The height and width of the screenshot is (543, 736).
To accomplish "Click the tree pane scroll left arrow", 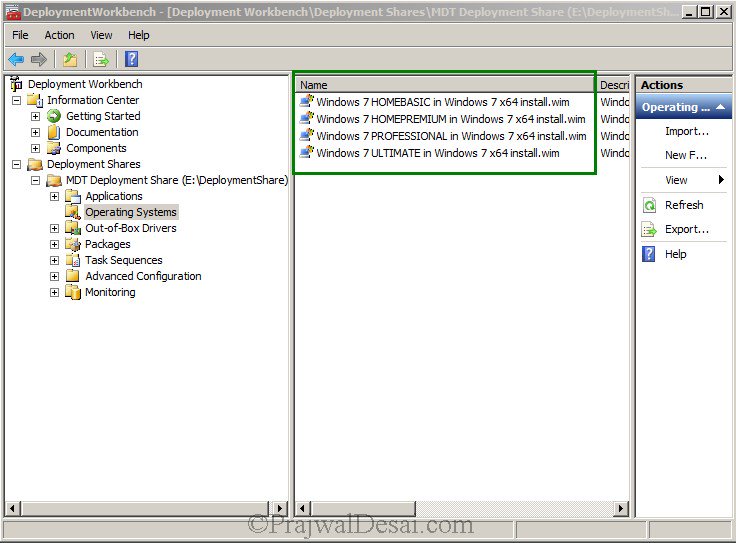I will 12,508.
